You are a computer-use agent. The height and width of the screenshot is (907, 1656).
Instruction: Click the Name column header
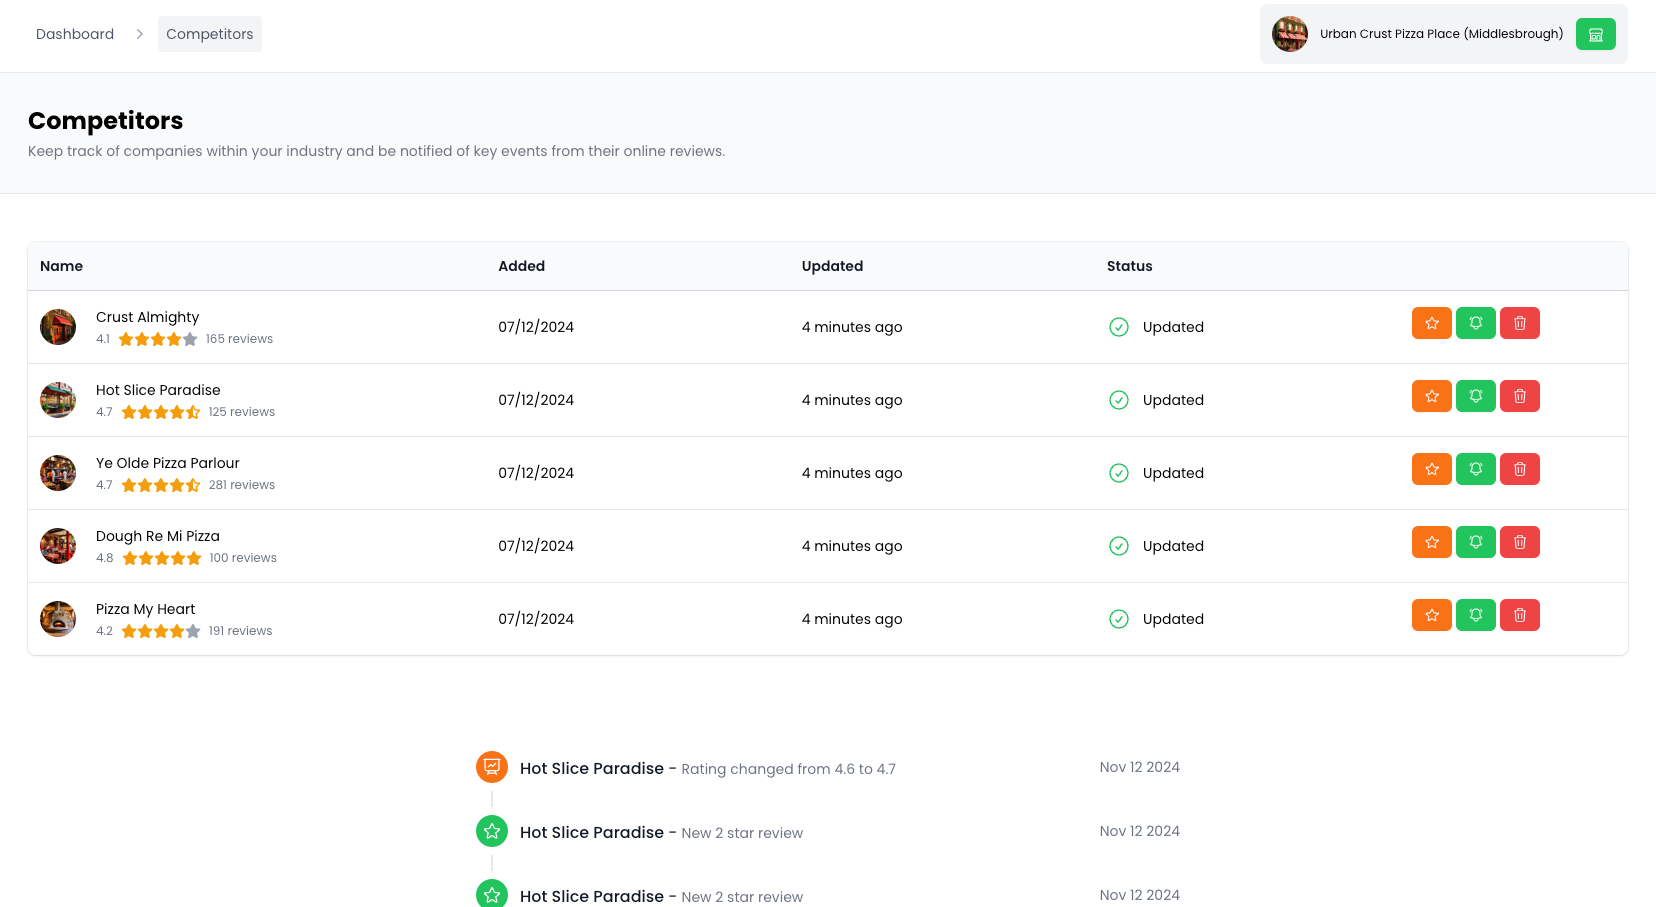(x=61, y=266)
